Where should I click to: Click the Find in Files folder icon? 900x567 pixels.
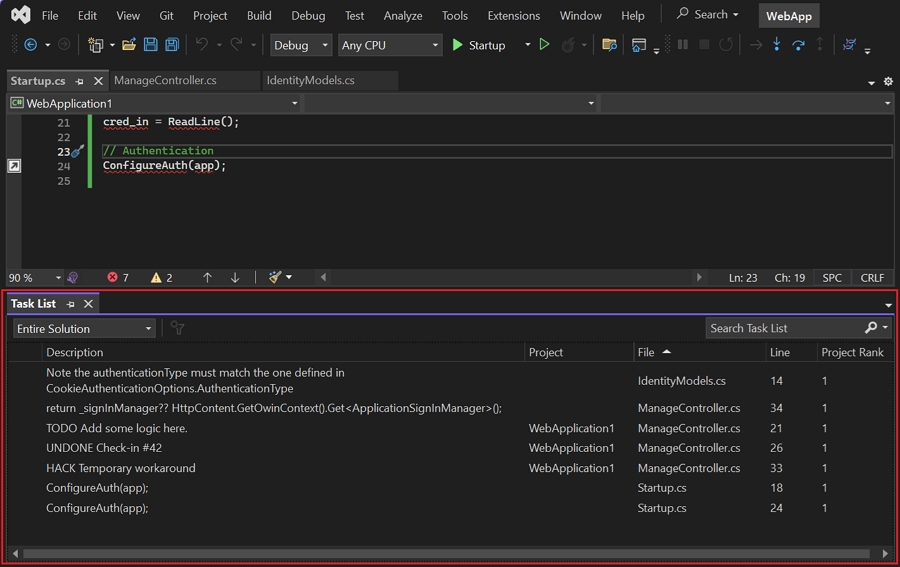[x=609, y=45]
